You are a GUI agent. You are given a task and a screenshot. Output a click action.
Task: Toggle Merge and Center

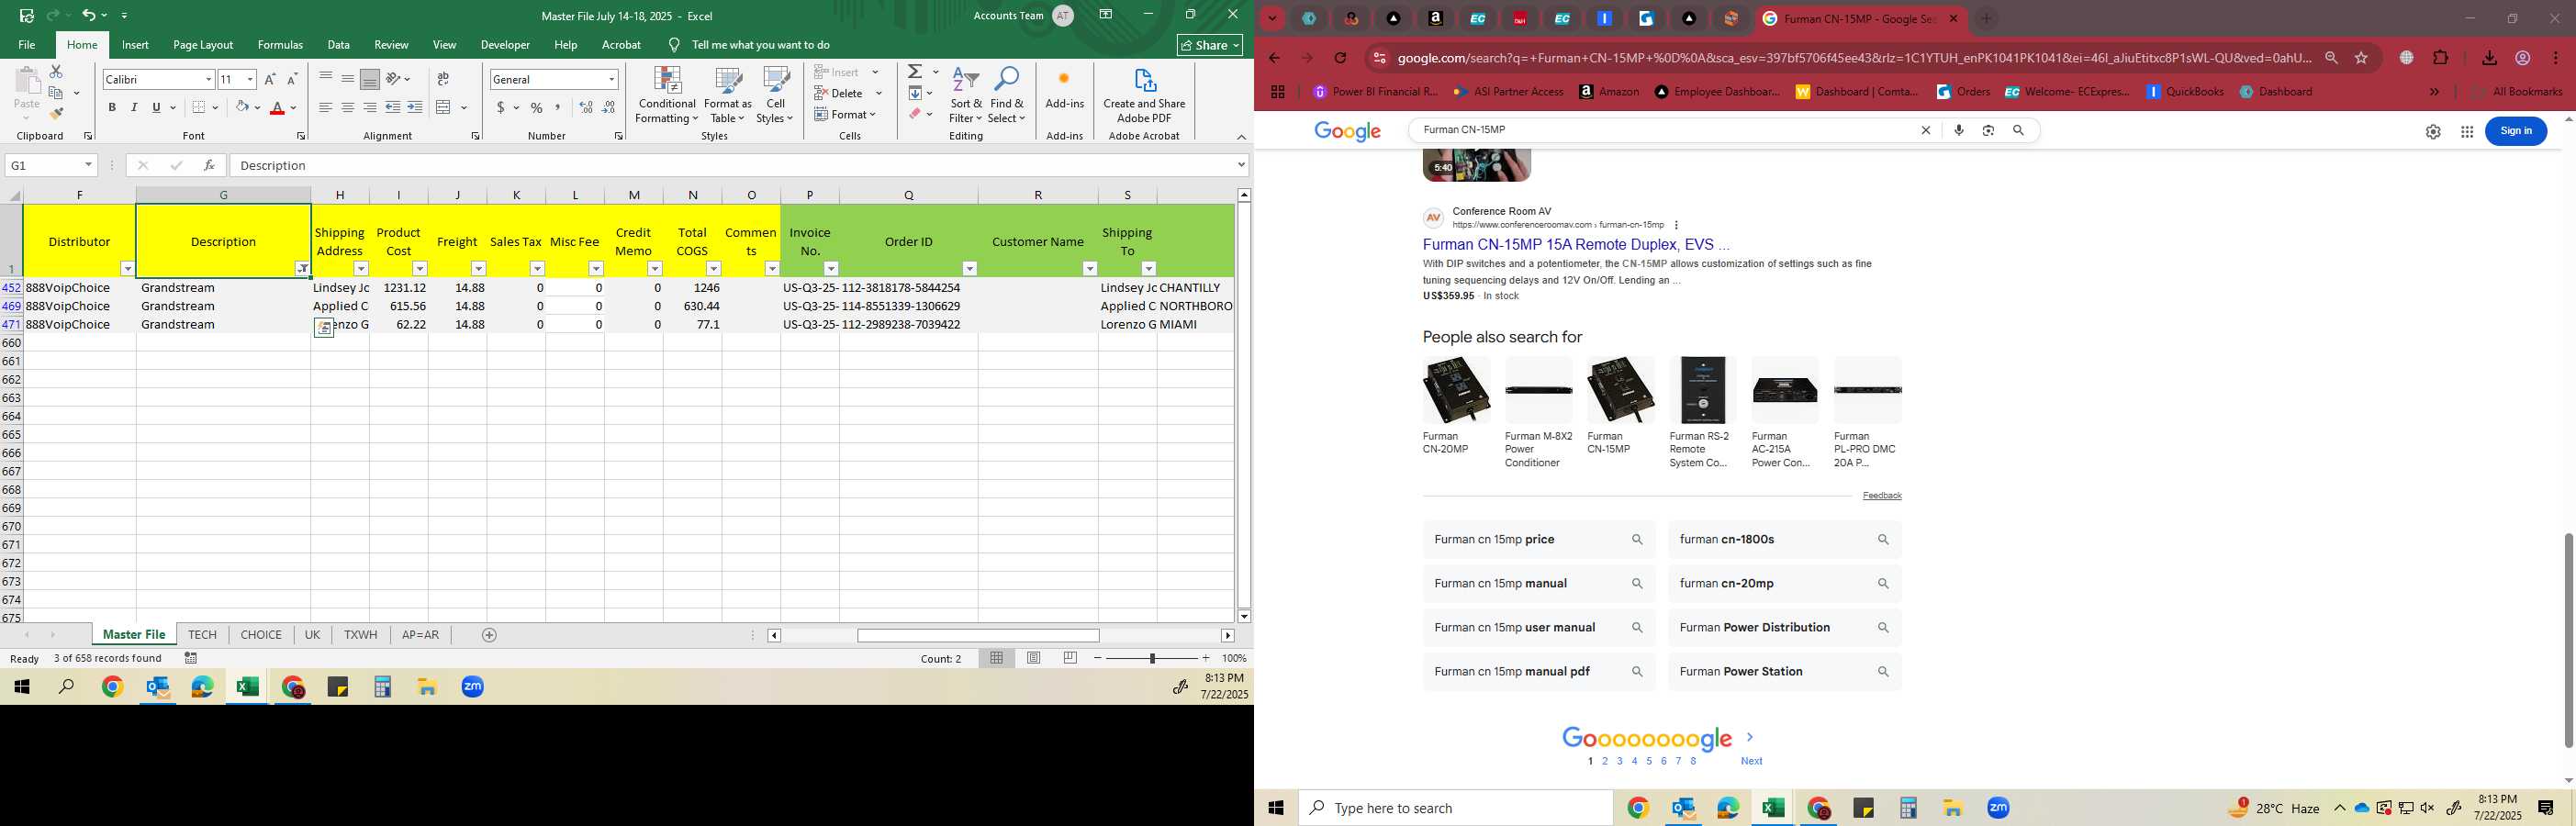point(444,107)
